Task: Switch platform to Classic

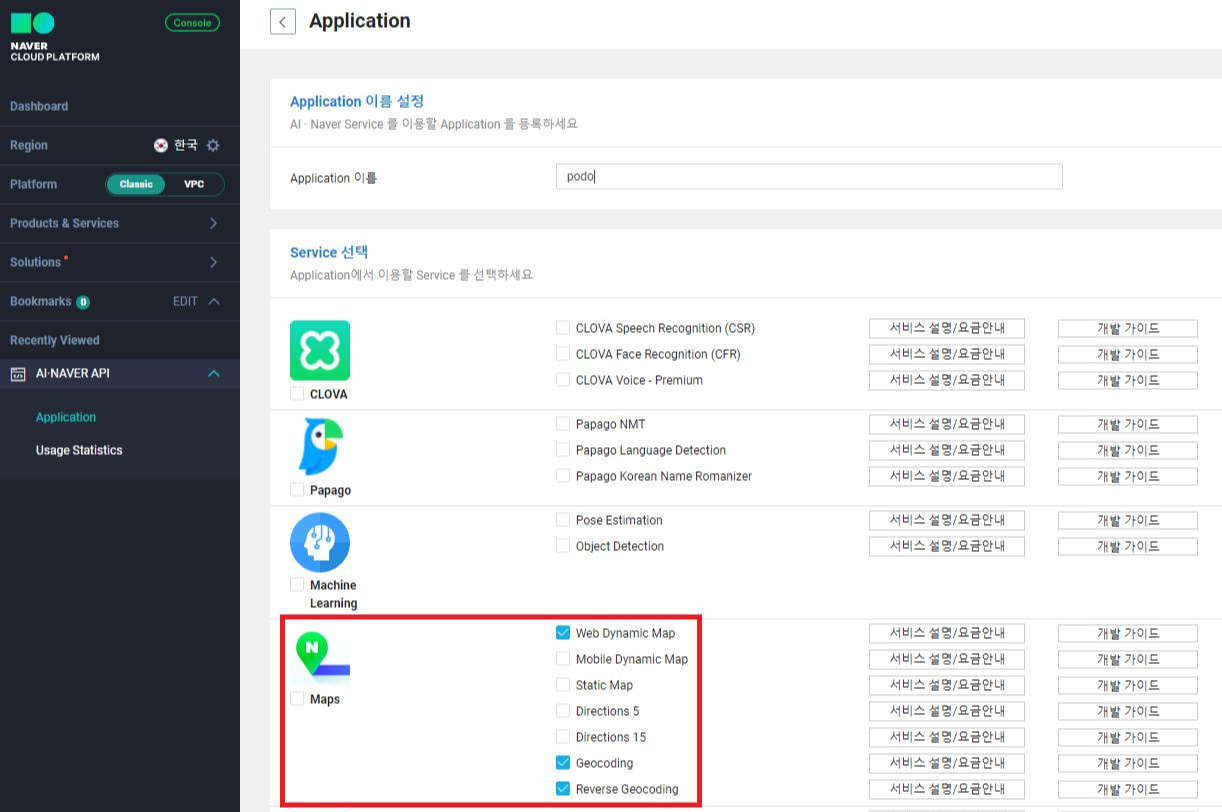Action: [136, 184]
